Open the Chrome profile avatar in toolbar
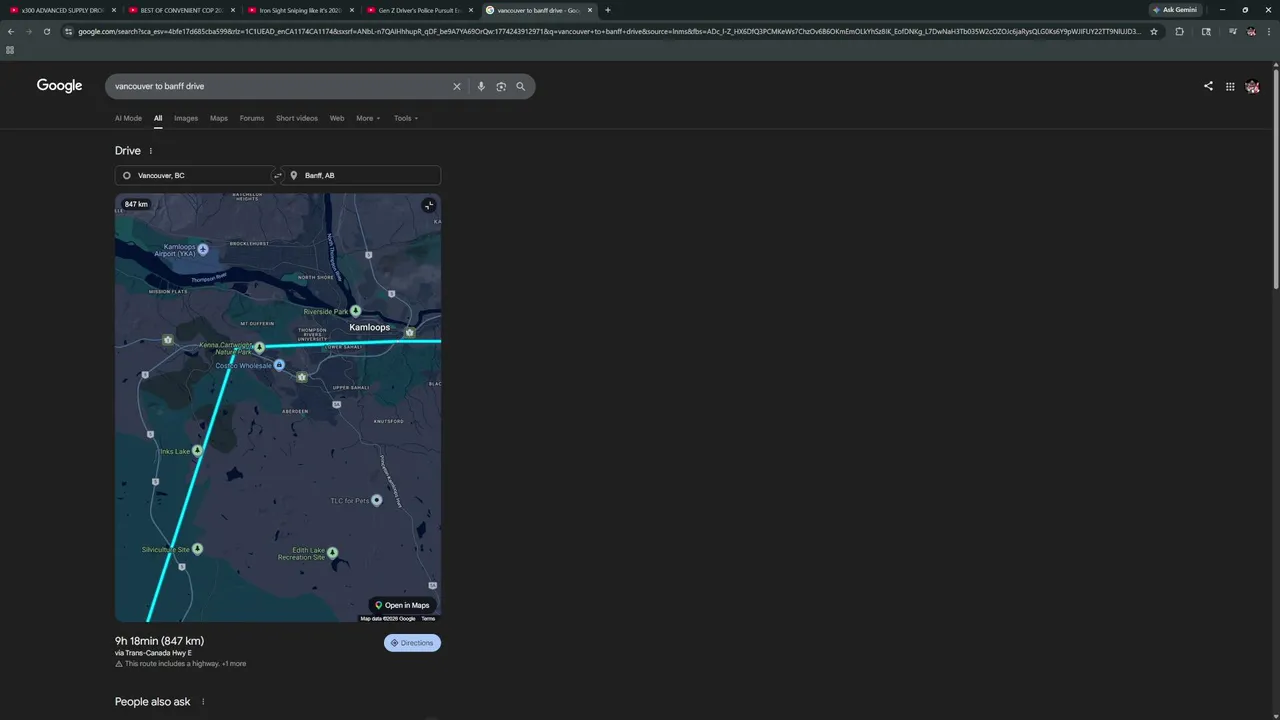 (x=1251, y=31)
